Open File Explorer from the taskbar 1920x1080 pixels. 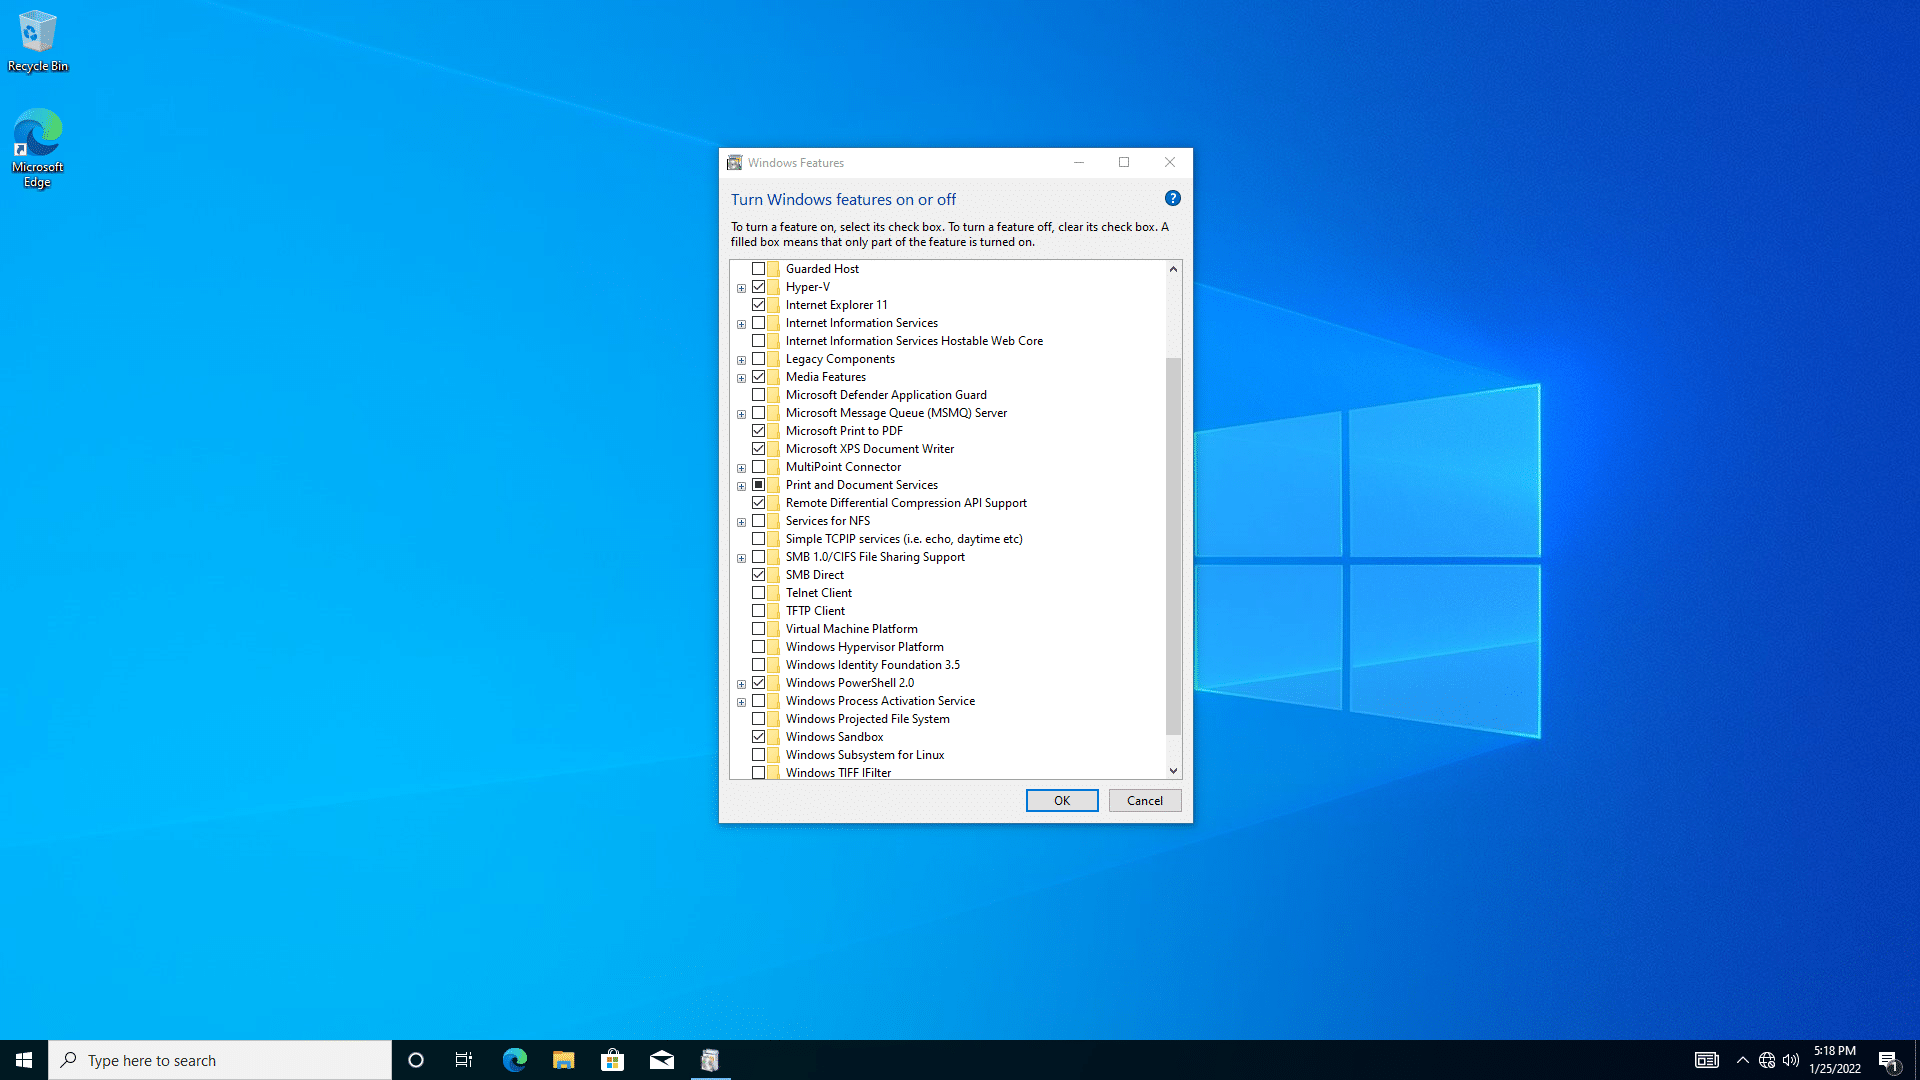pyautogui.click(x=563, y=1060)
